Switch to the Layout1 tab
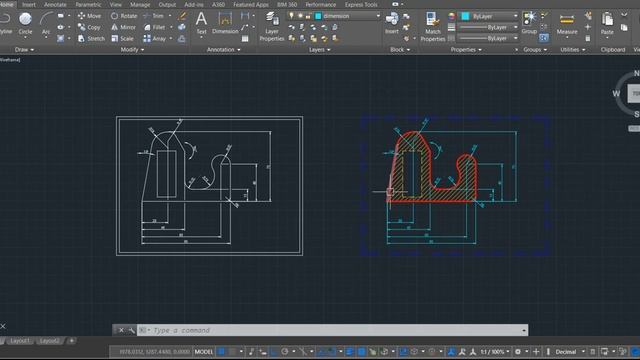The width and height of the screenshot is (640, 360). [x=20, y=340]
